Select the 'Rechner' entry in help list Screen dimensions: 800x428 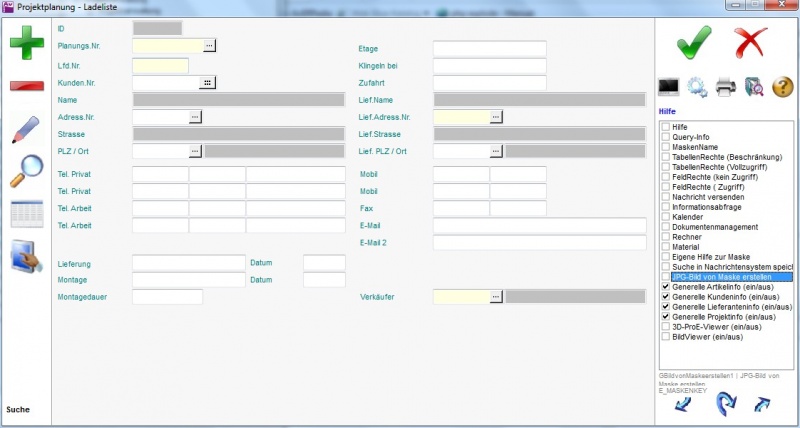point(688,237)
